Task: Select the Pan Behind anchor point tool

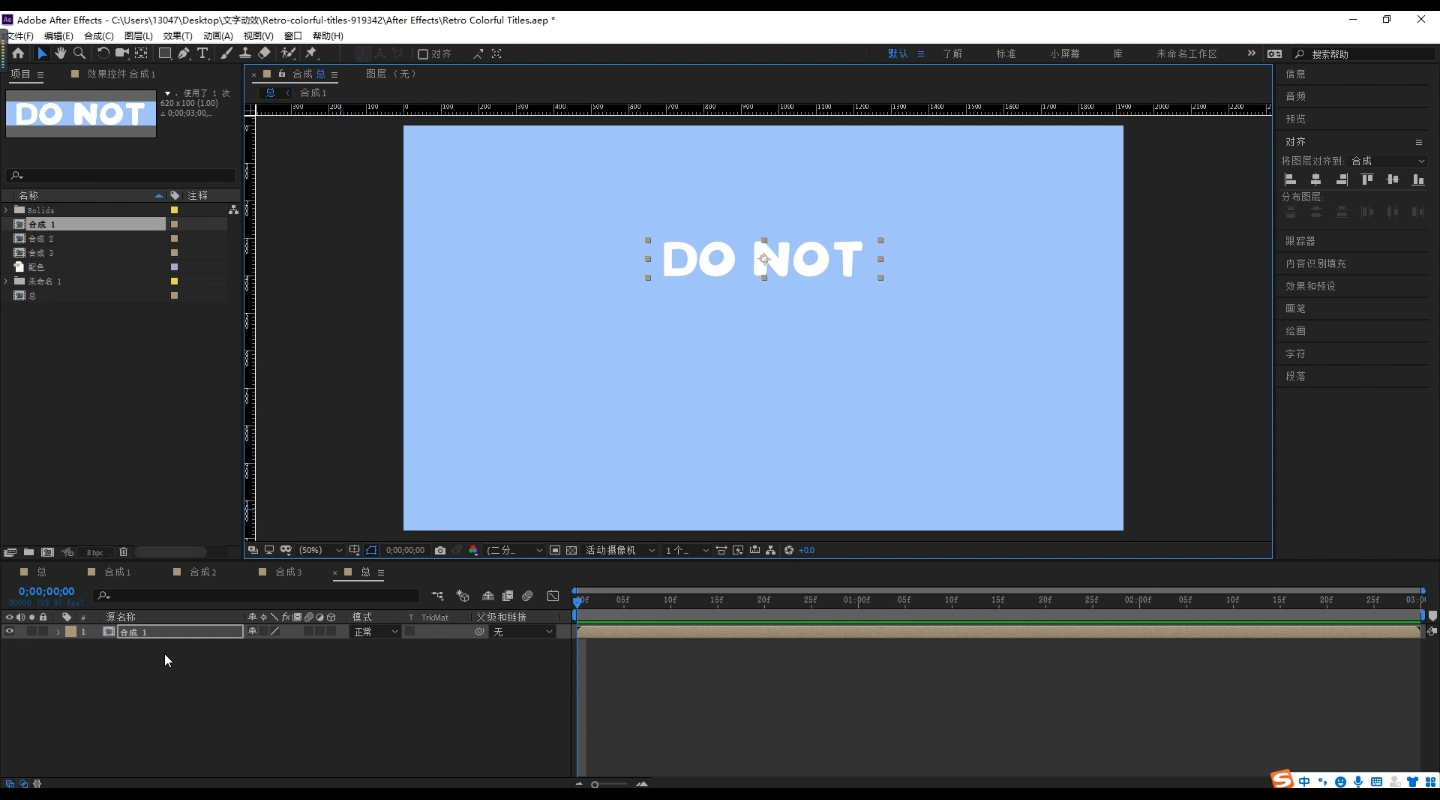Action: pyautogui.click(x=141, y=54)
